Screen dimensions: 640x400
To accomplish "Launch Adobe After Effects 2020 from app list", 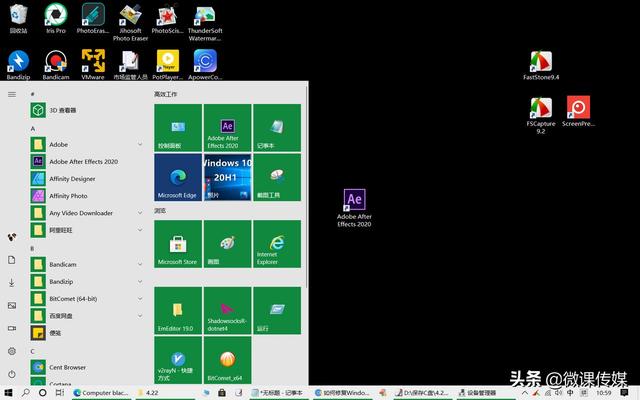I will (87, 162).
